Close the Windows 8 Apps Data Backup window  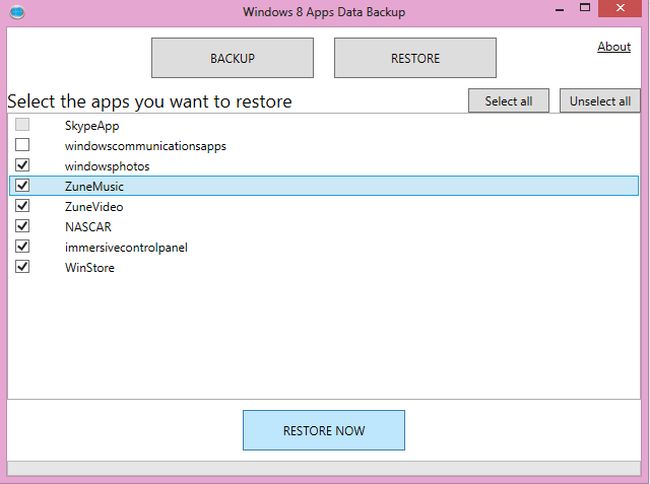point(620,8)
